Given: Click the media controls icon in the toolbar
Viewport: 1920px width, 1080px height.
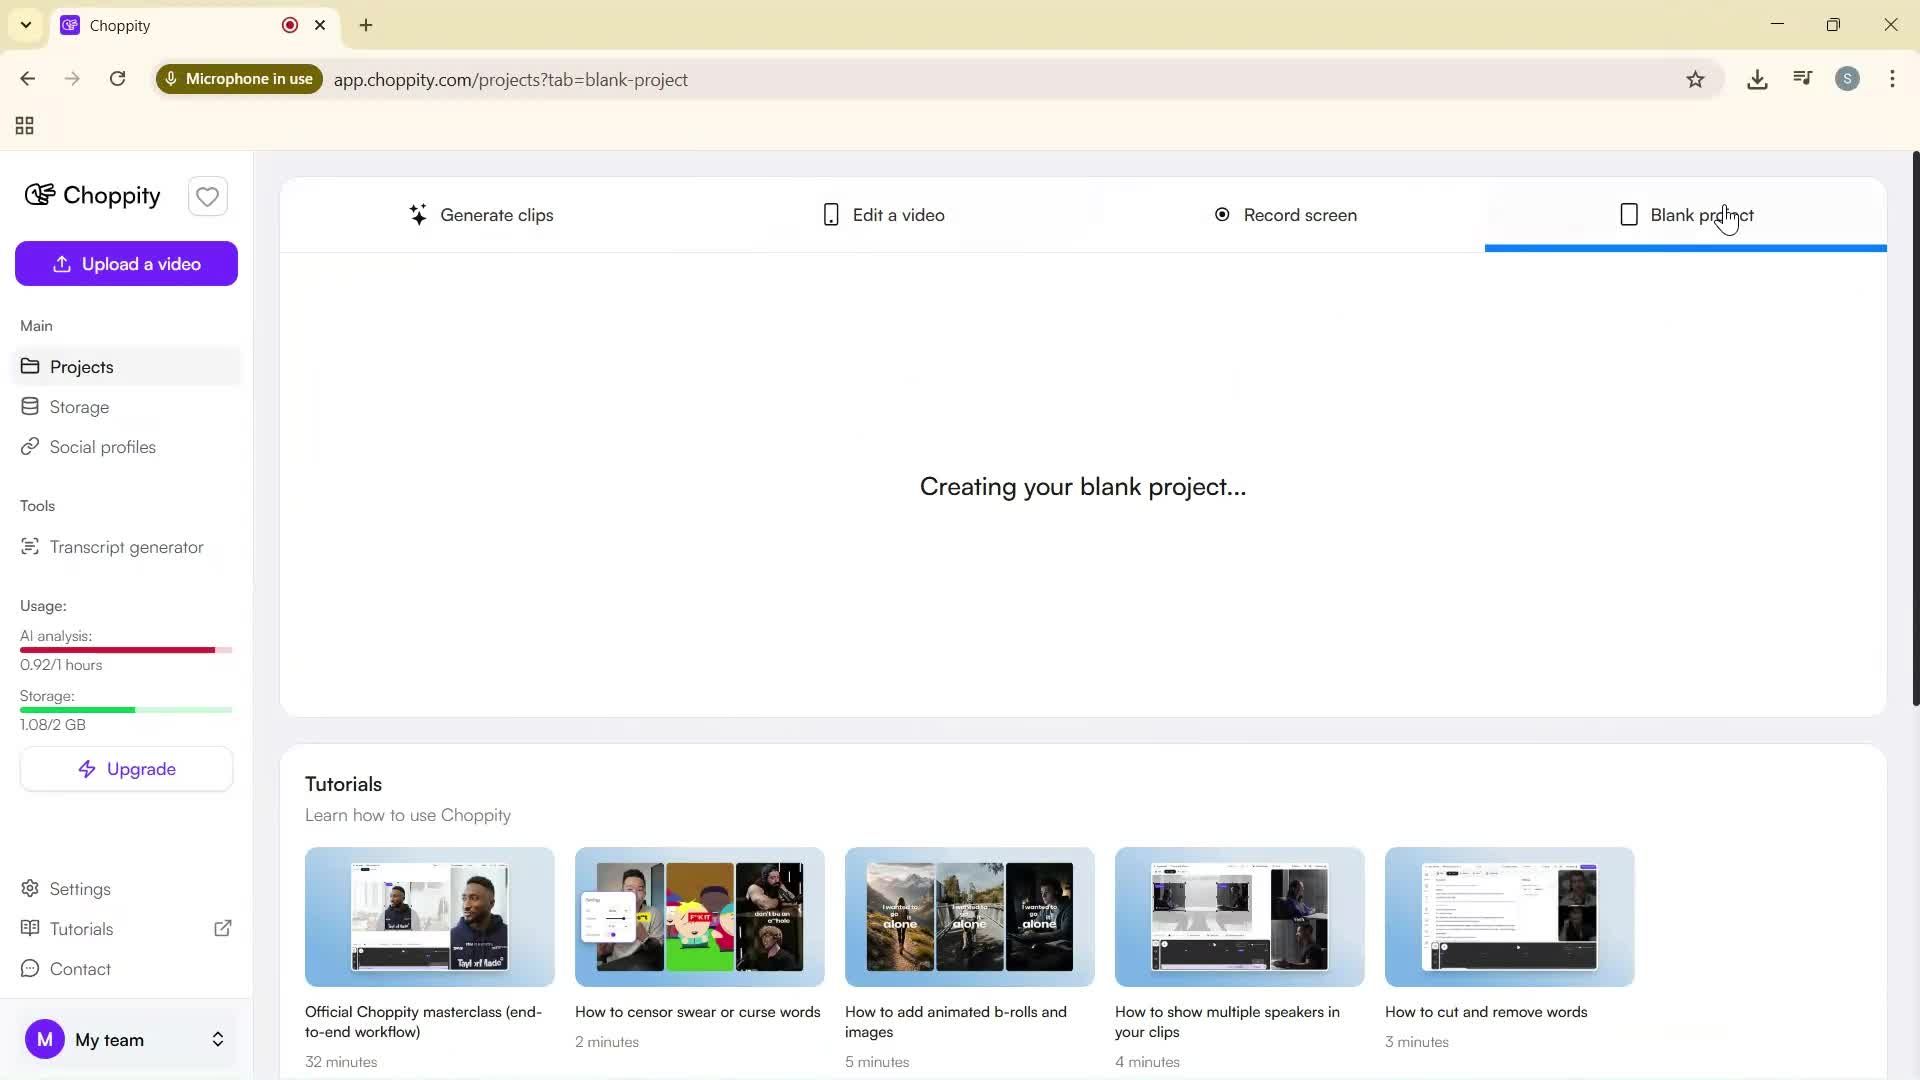Looking at the screenshot, I should coord(1802,79).
